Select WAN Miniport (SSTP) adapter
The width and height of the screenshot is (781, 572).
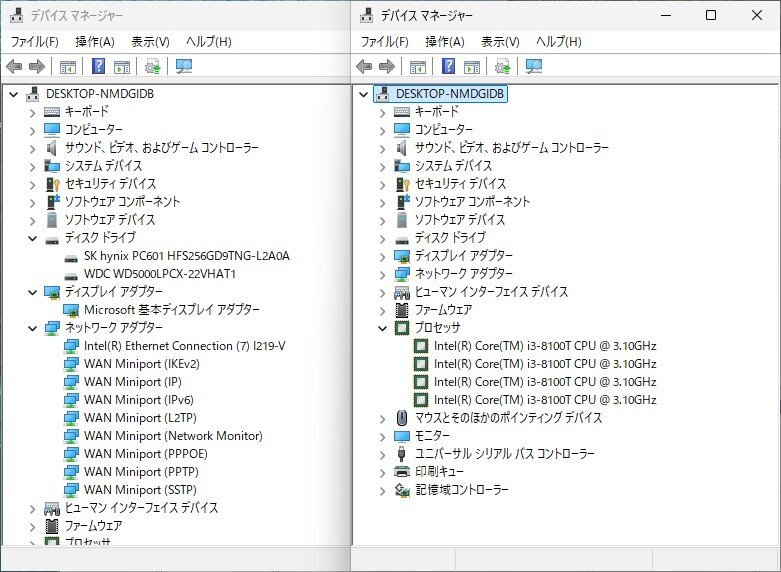pyautogui.click(x=140, y=489)
